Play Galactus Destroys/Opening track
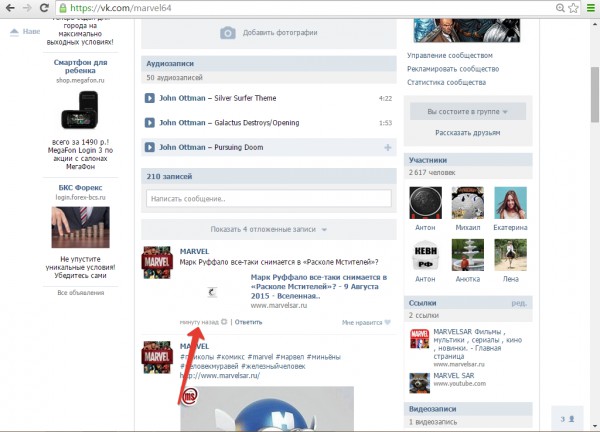 click(150, 123)
